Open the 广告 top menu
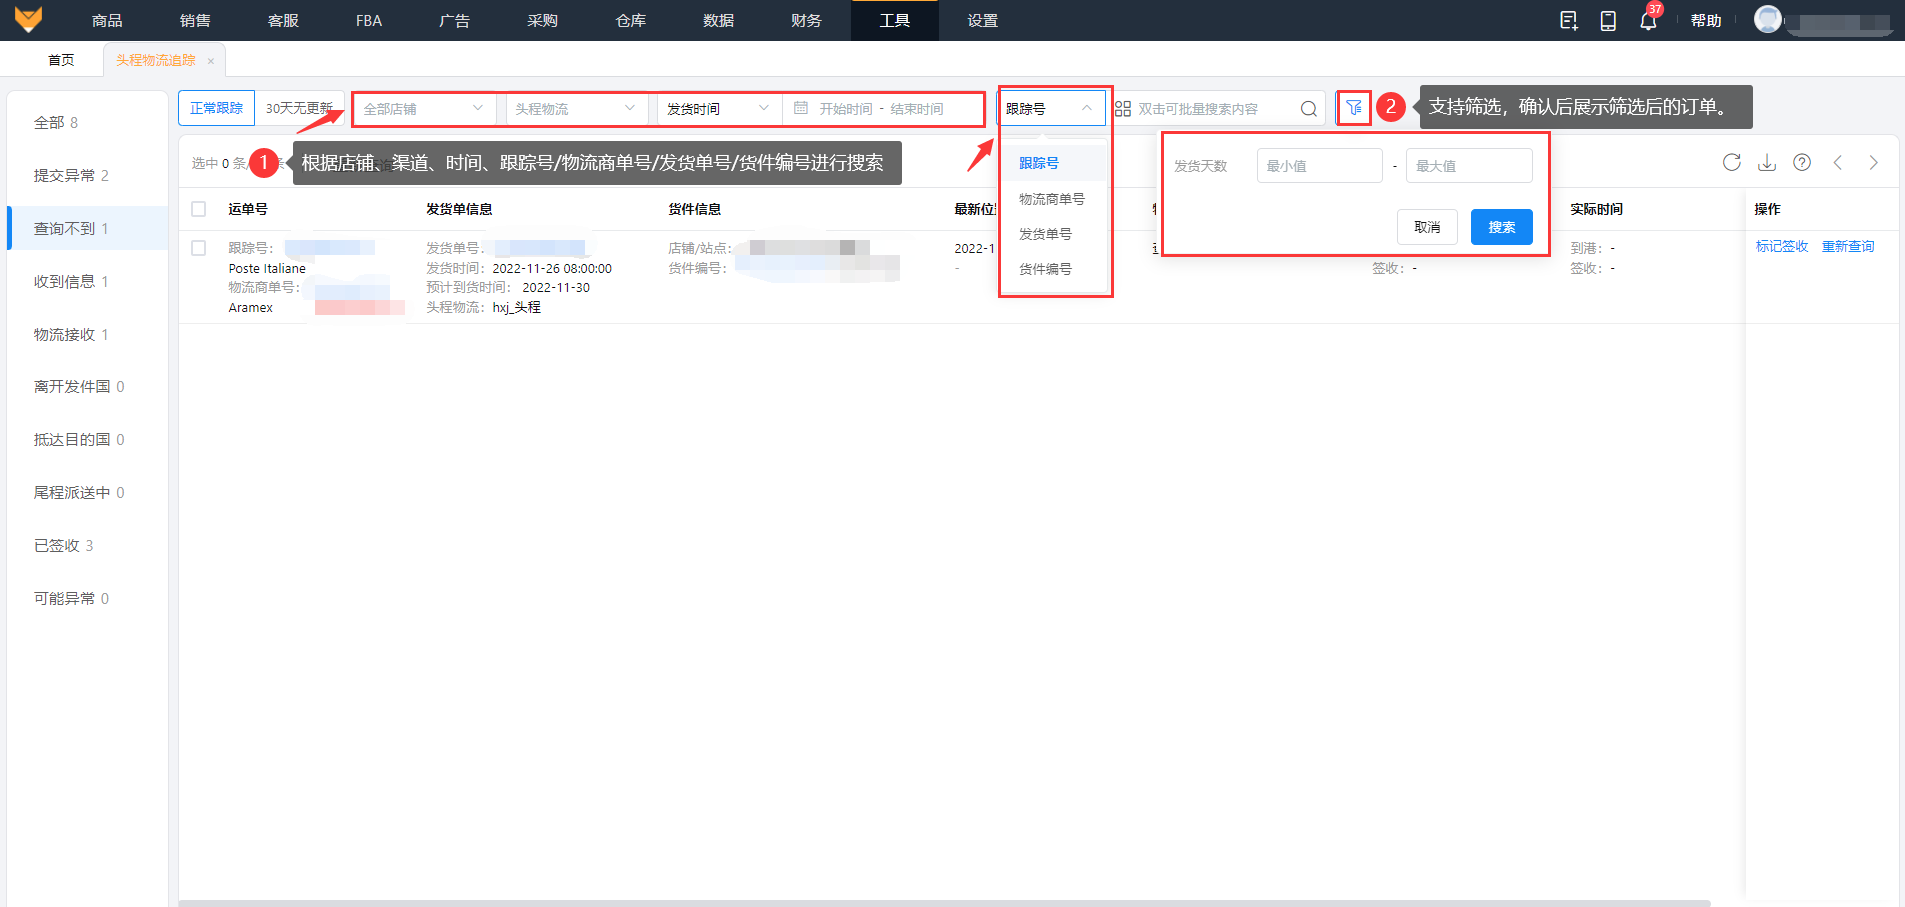The image size is (1905, 907). pyautogui.click(x=455, y=20)
